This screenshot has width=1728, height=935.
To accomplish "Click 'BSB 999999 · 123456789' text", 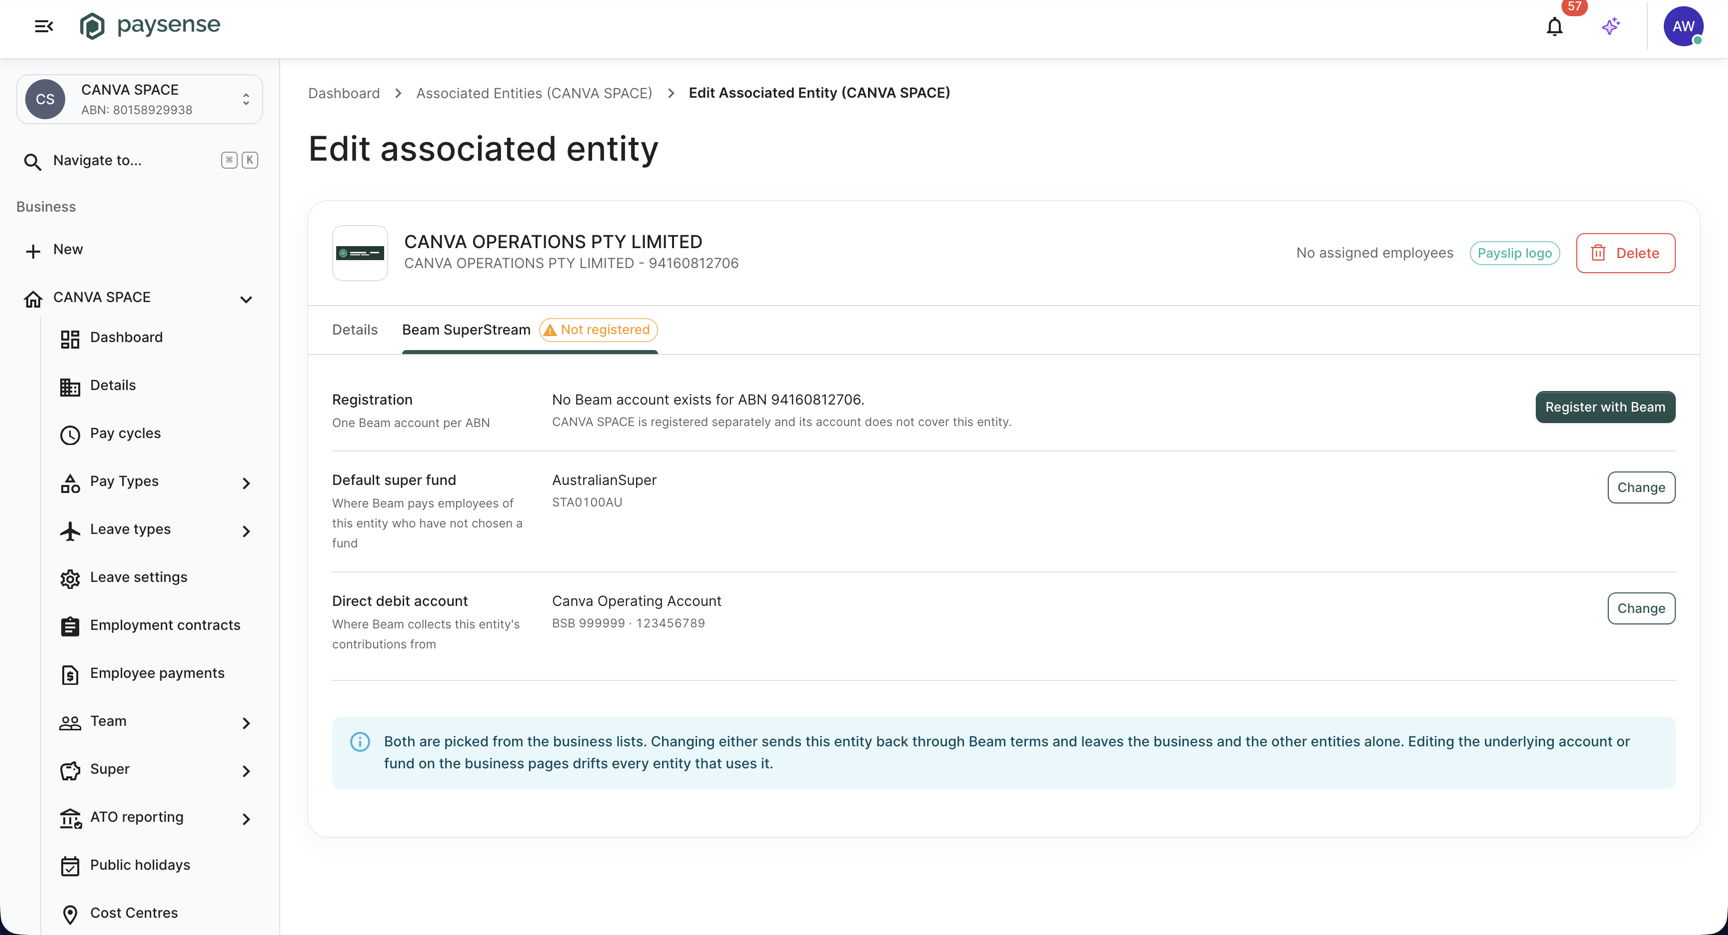I will pos(628,623).
